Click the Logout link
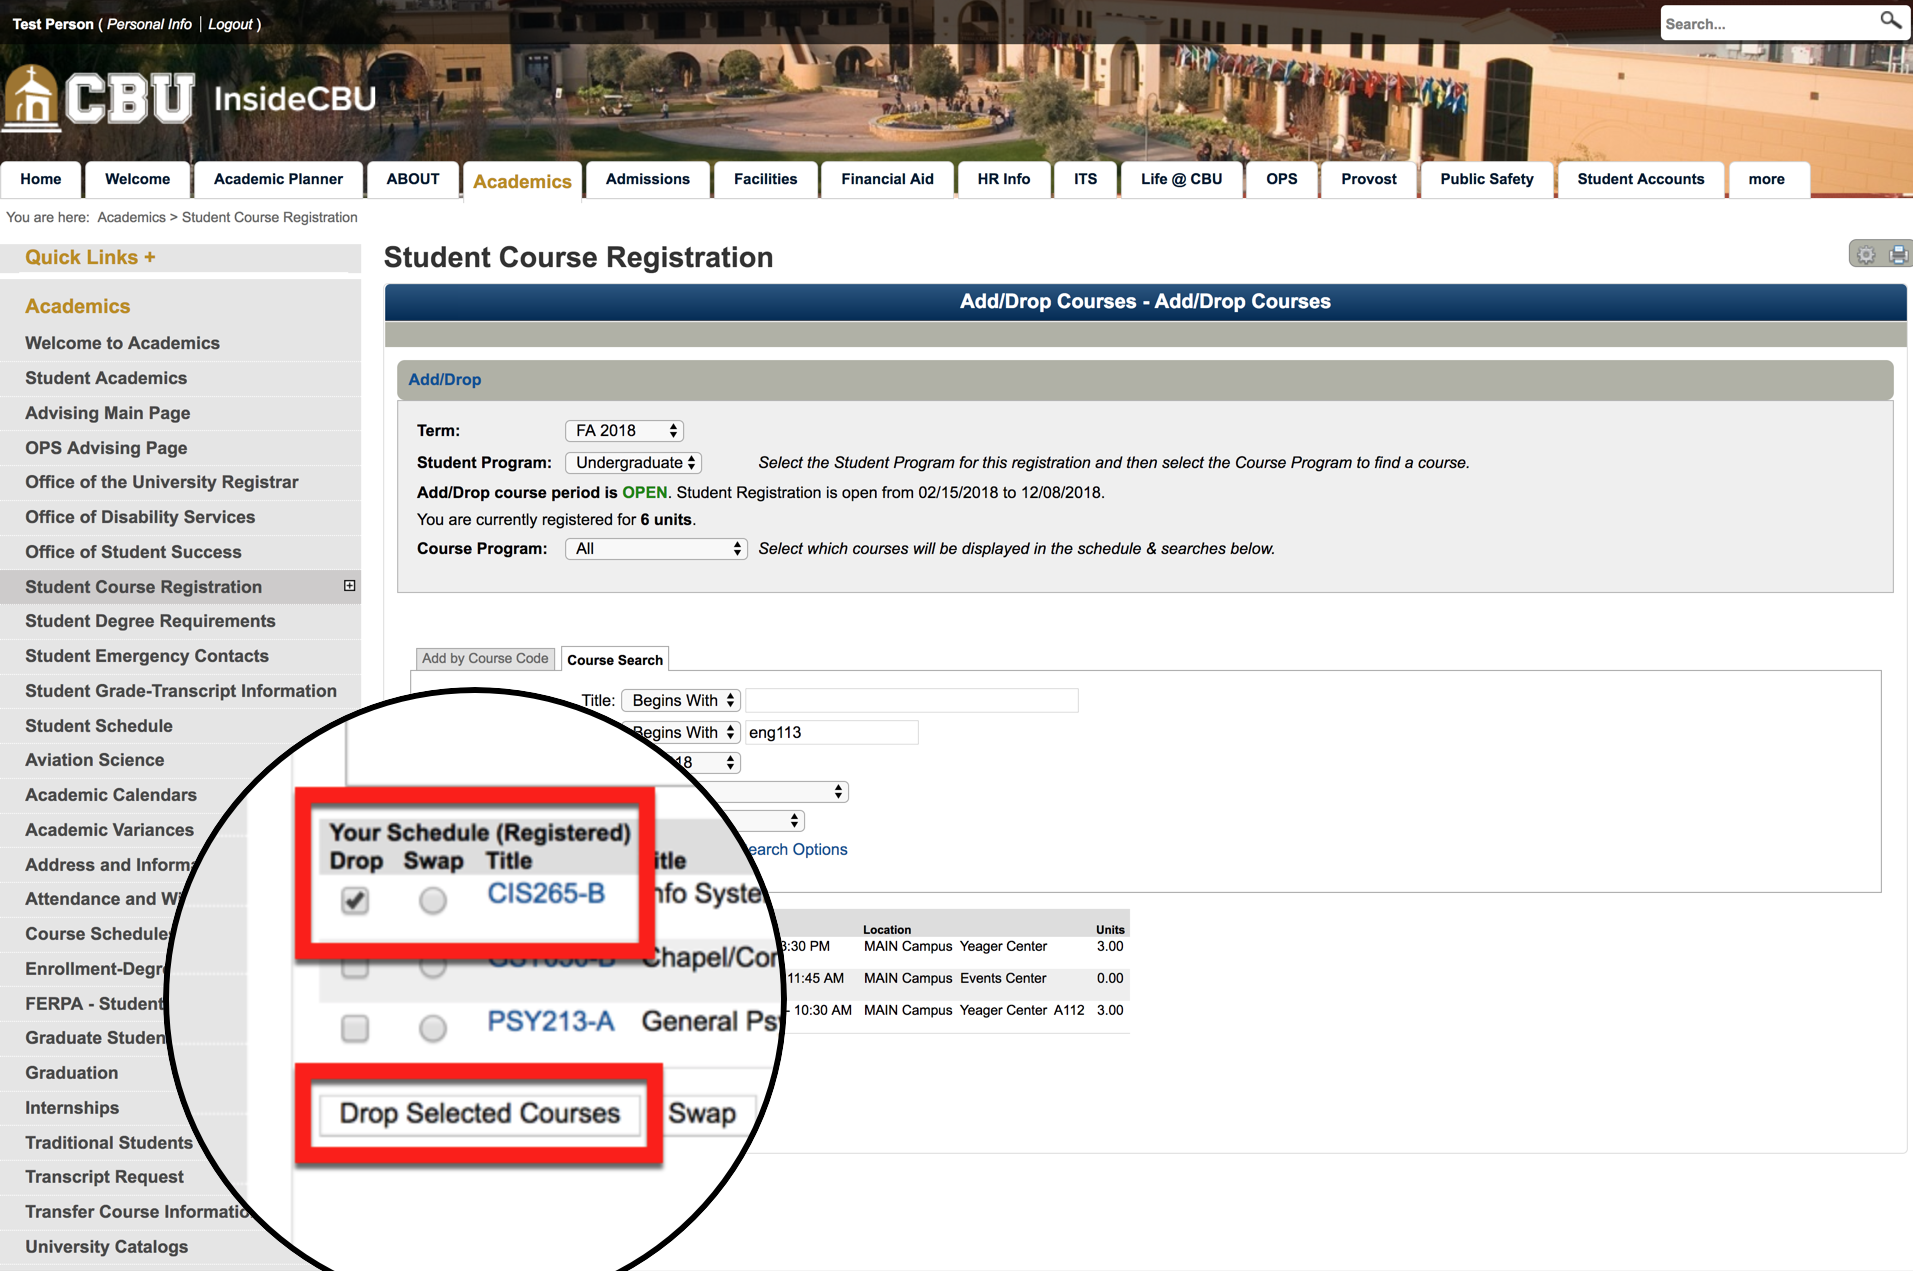 tap(230, 24)
